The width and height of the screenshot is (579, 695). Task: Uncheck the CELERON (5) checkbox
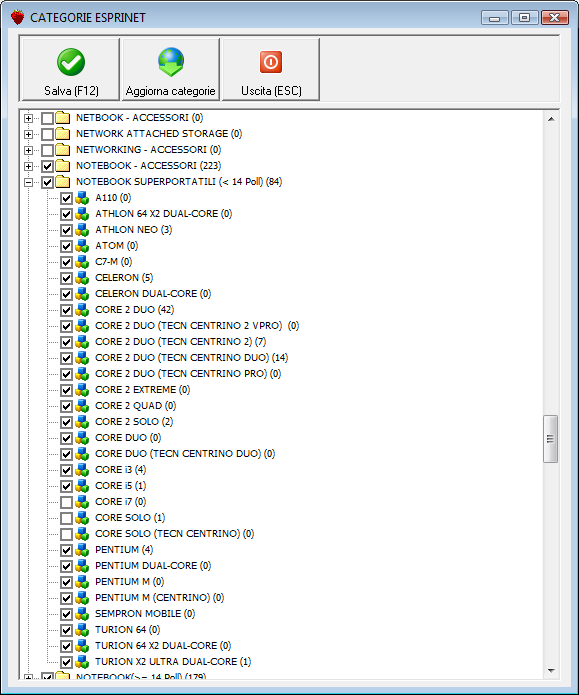click(67, 278)
